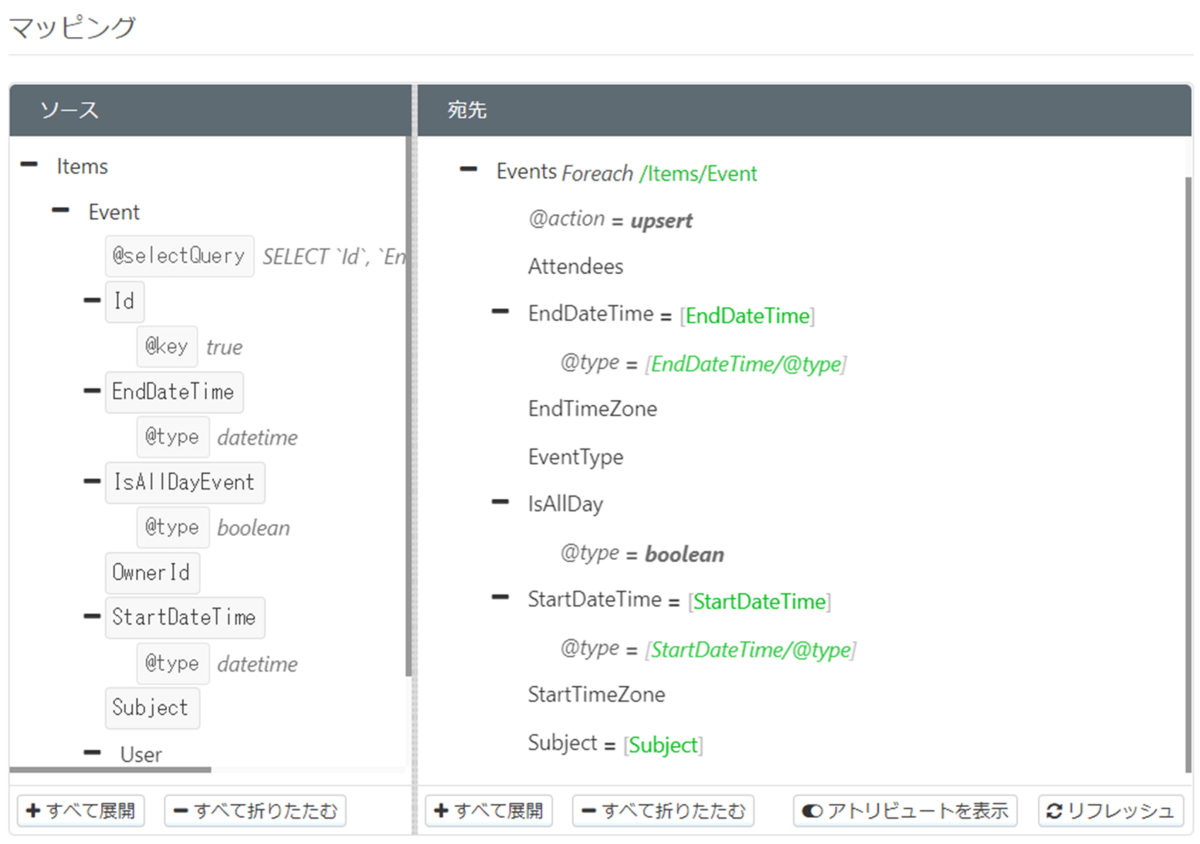Collapse the destination Events node
Viewport: 1200px width, 844px height.
468,171
